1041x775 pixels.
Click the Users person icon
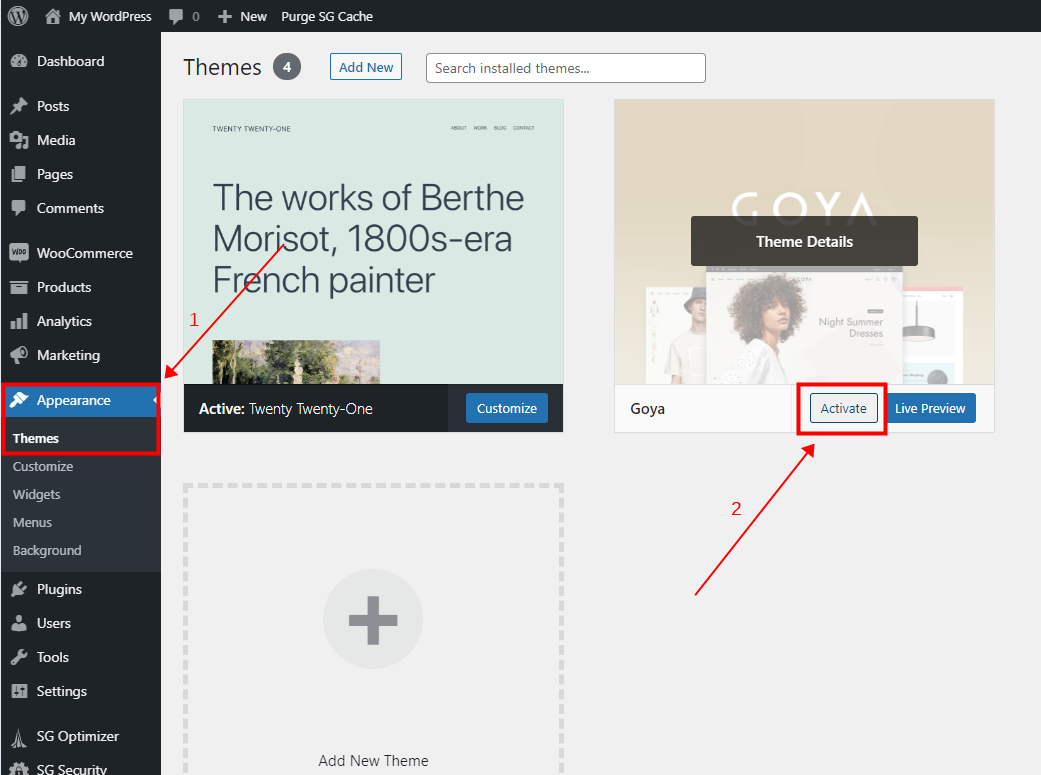(19, 623)
